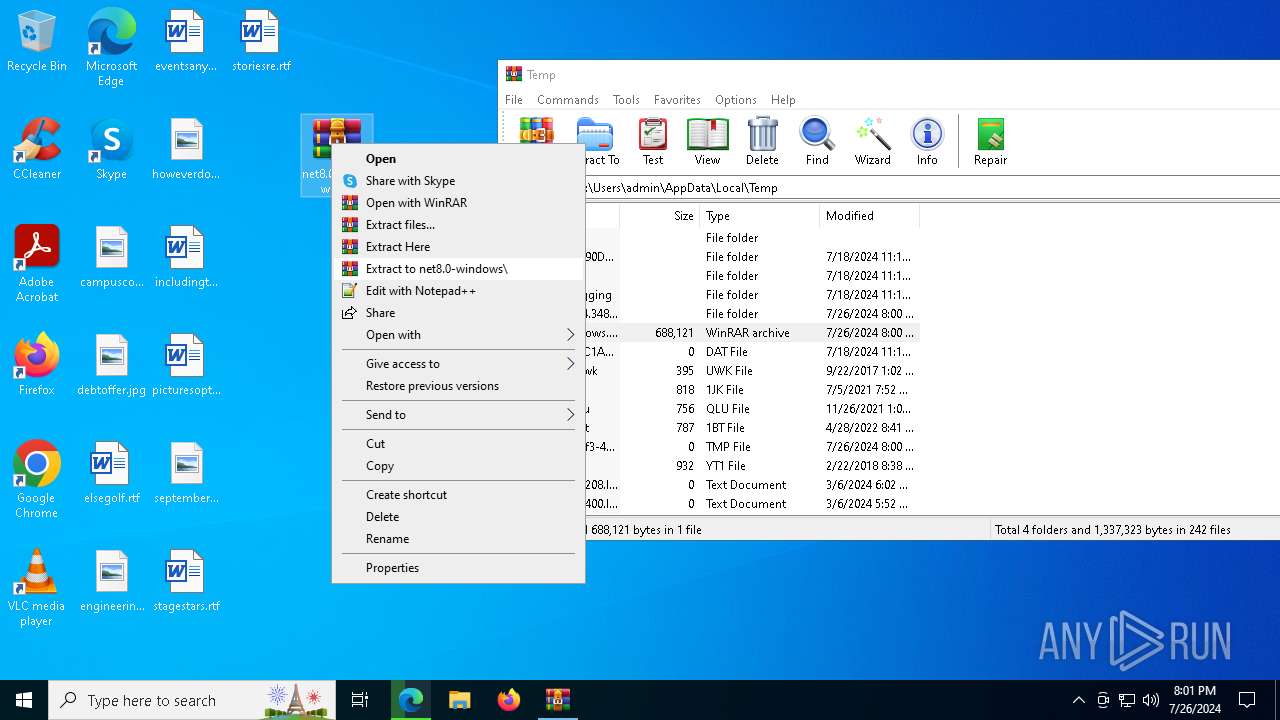Select the stagestars.rtf desktop file

pyautogui.click(x=186, y=581)
